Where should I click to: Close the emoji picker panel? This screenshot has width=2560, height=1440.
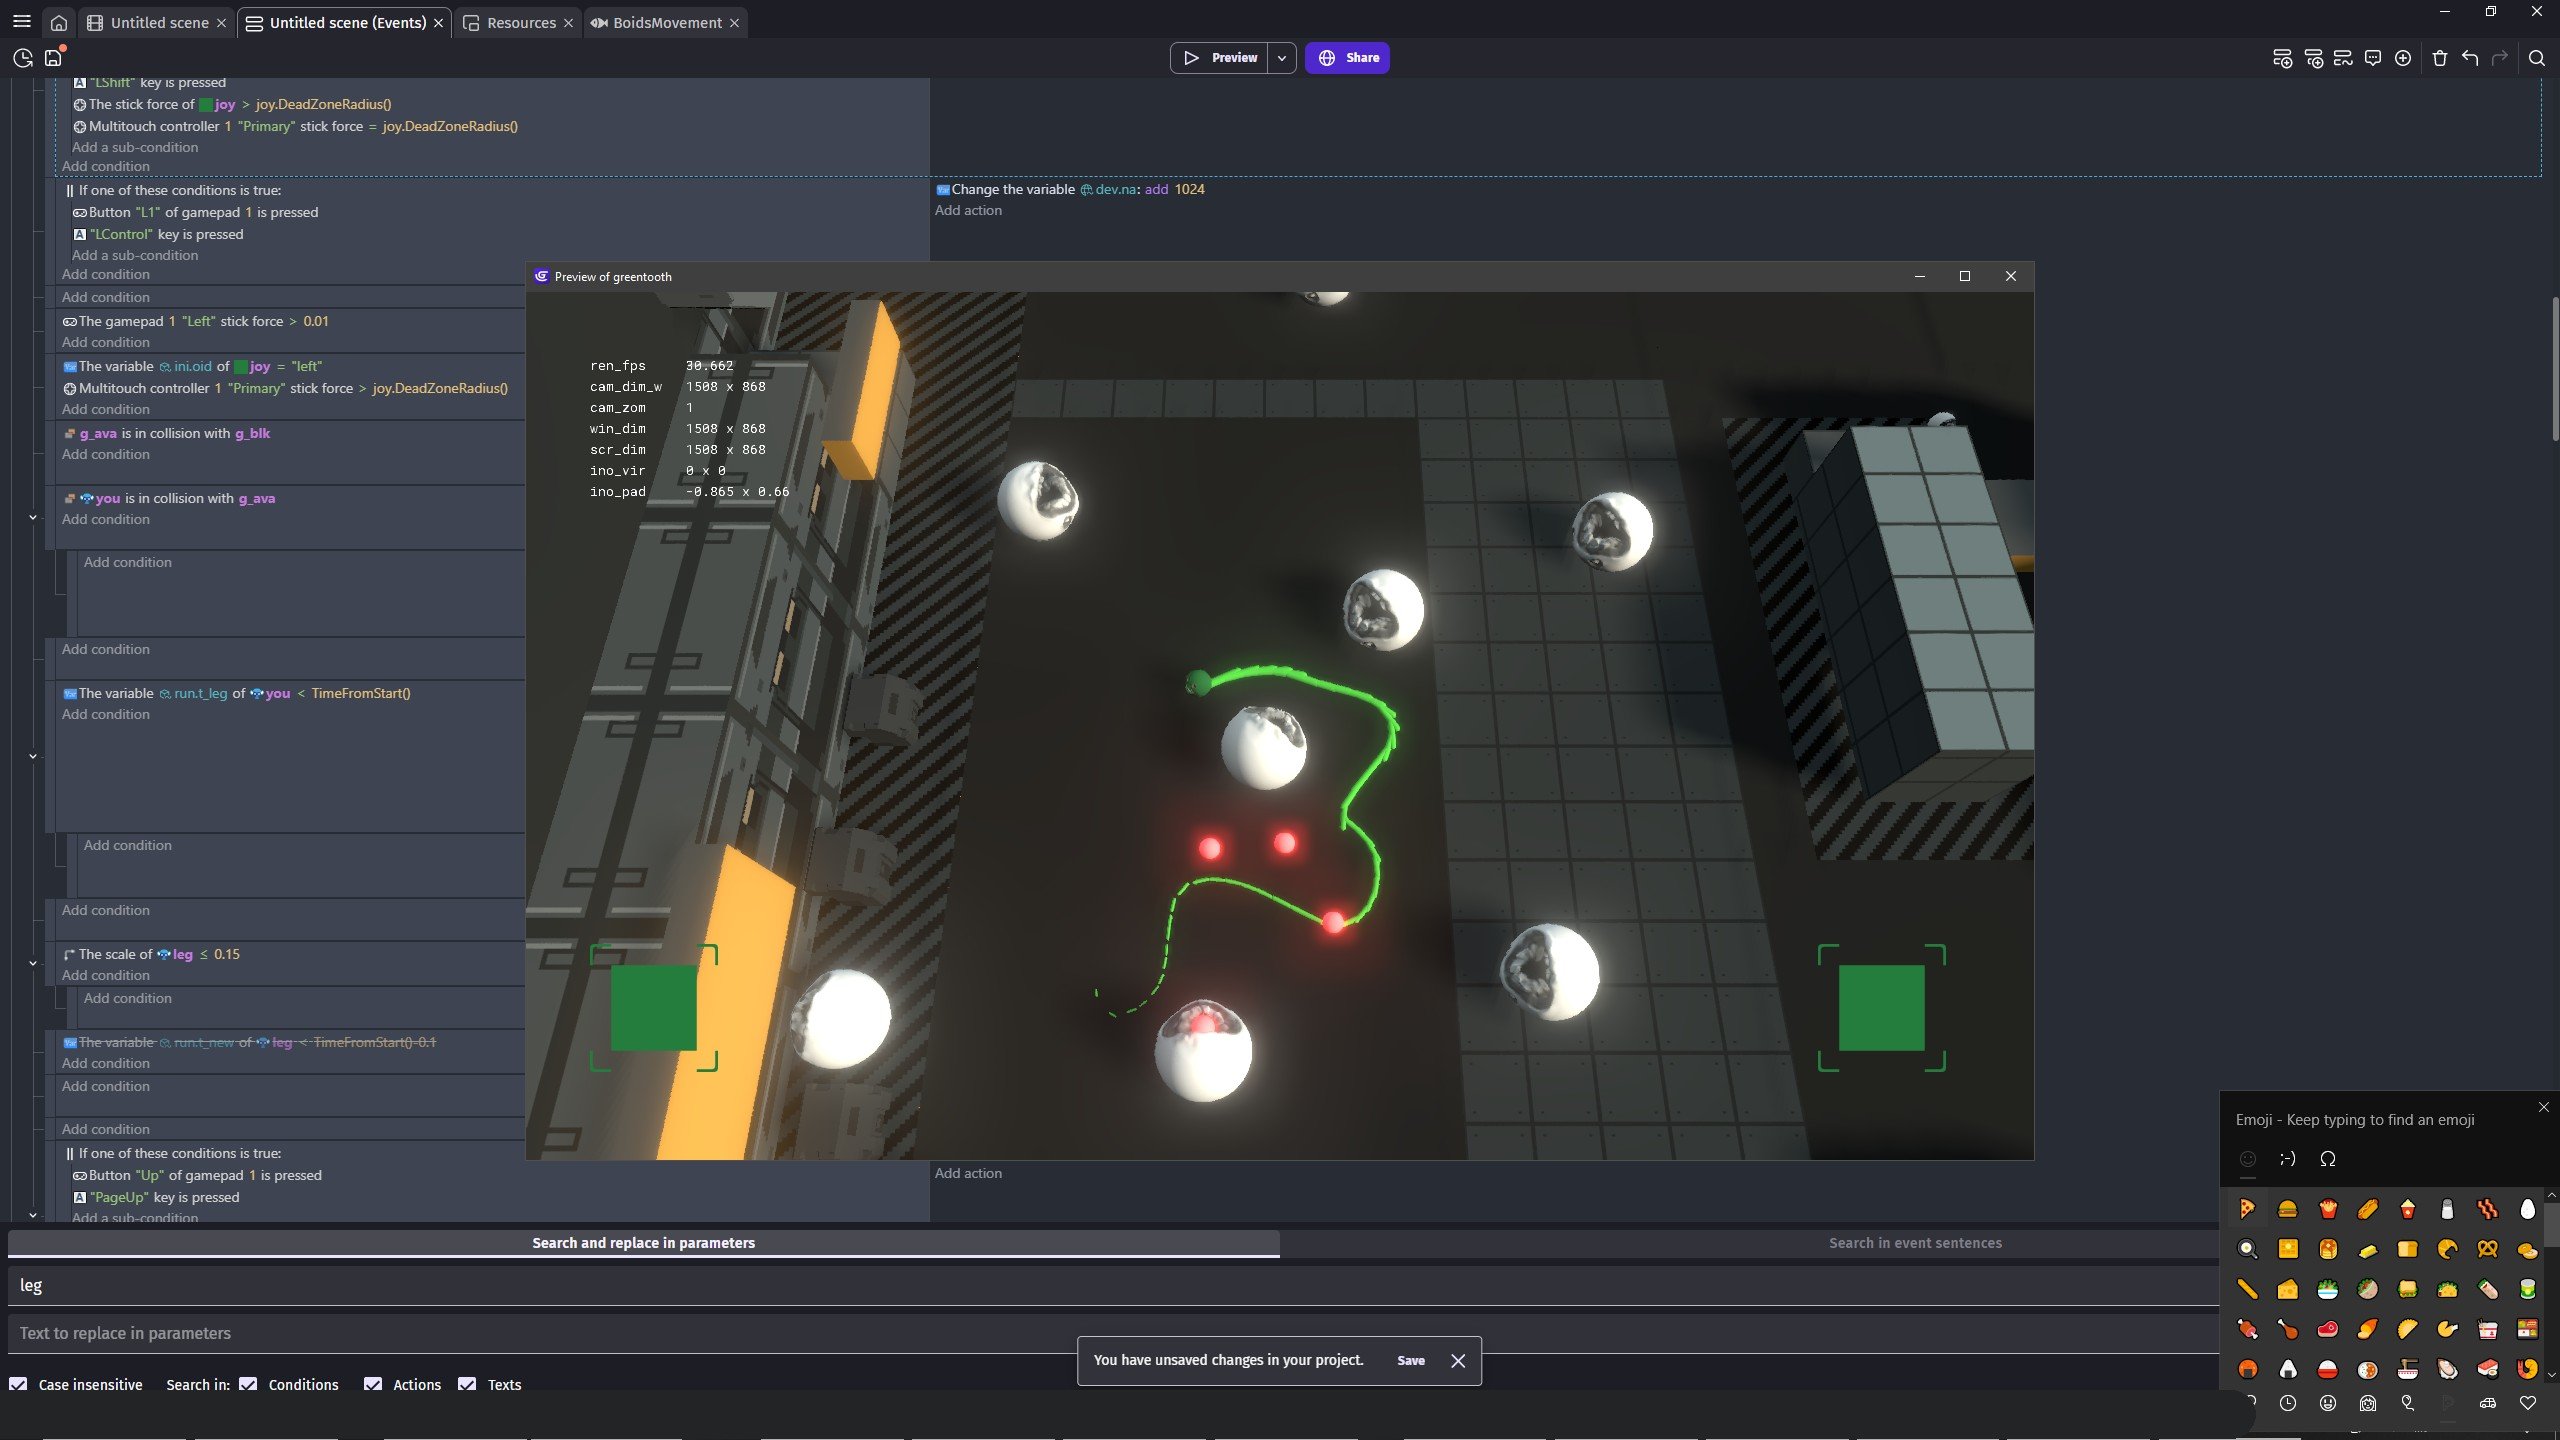(2544, 1107)
